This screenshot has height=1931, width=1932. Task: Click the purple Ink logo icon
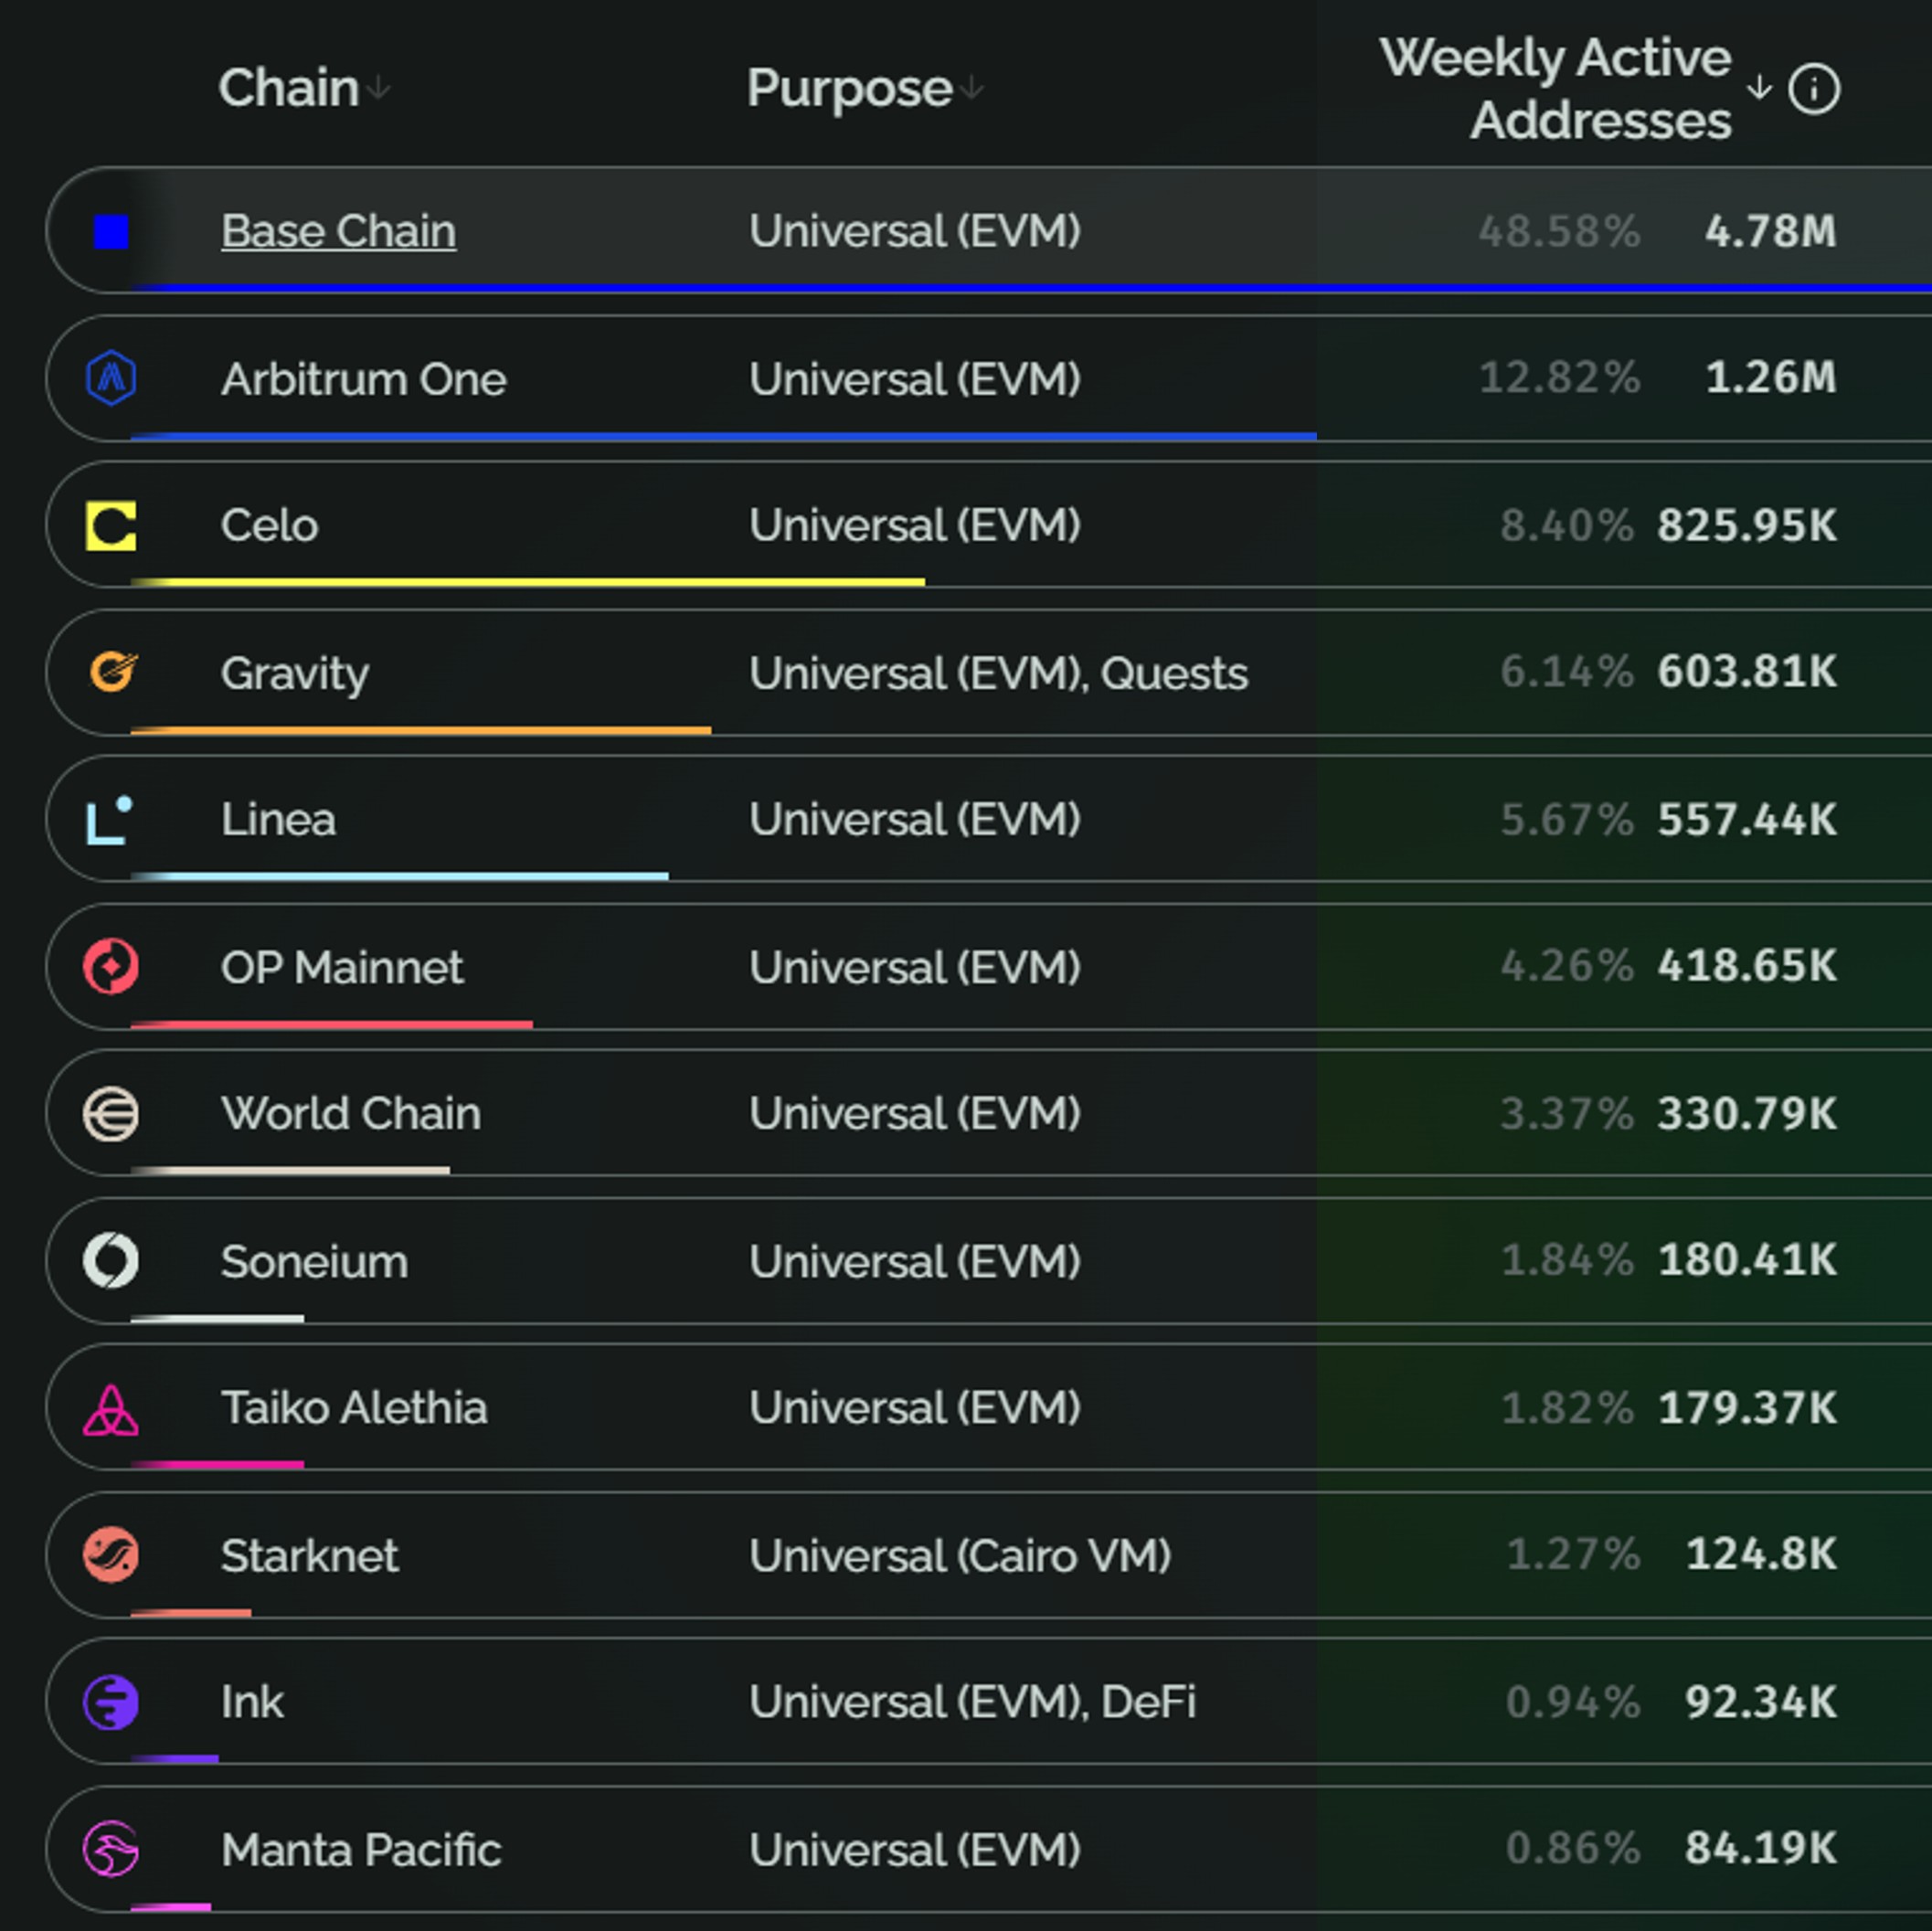pos(111,1702)
